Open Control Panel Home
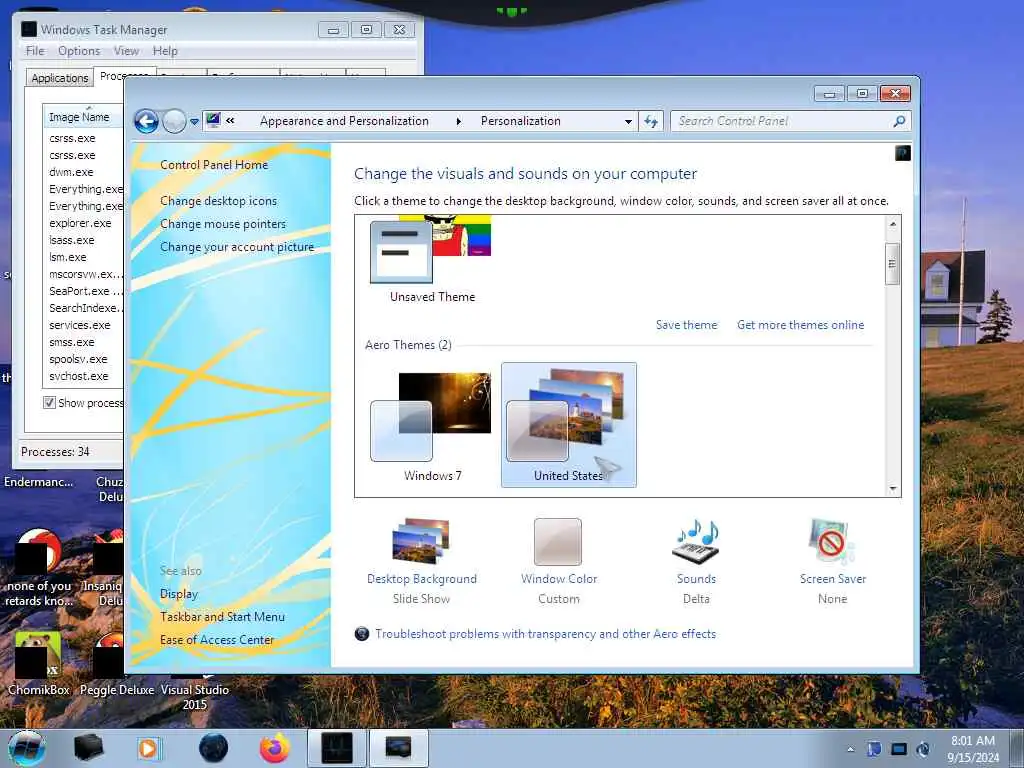The height and width of the screenshot is (768, 1024). [x=214, y=165]
